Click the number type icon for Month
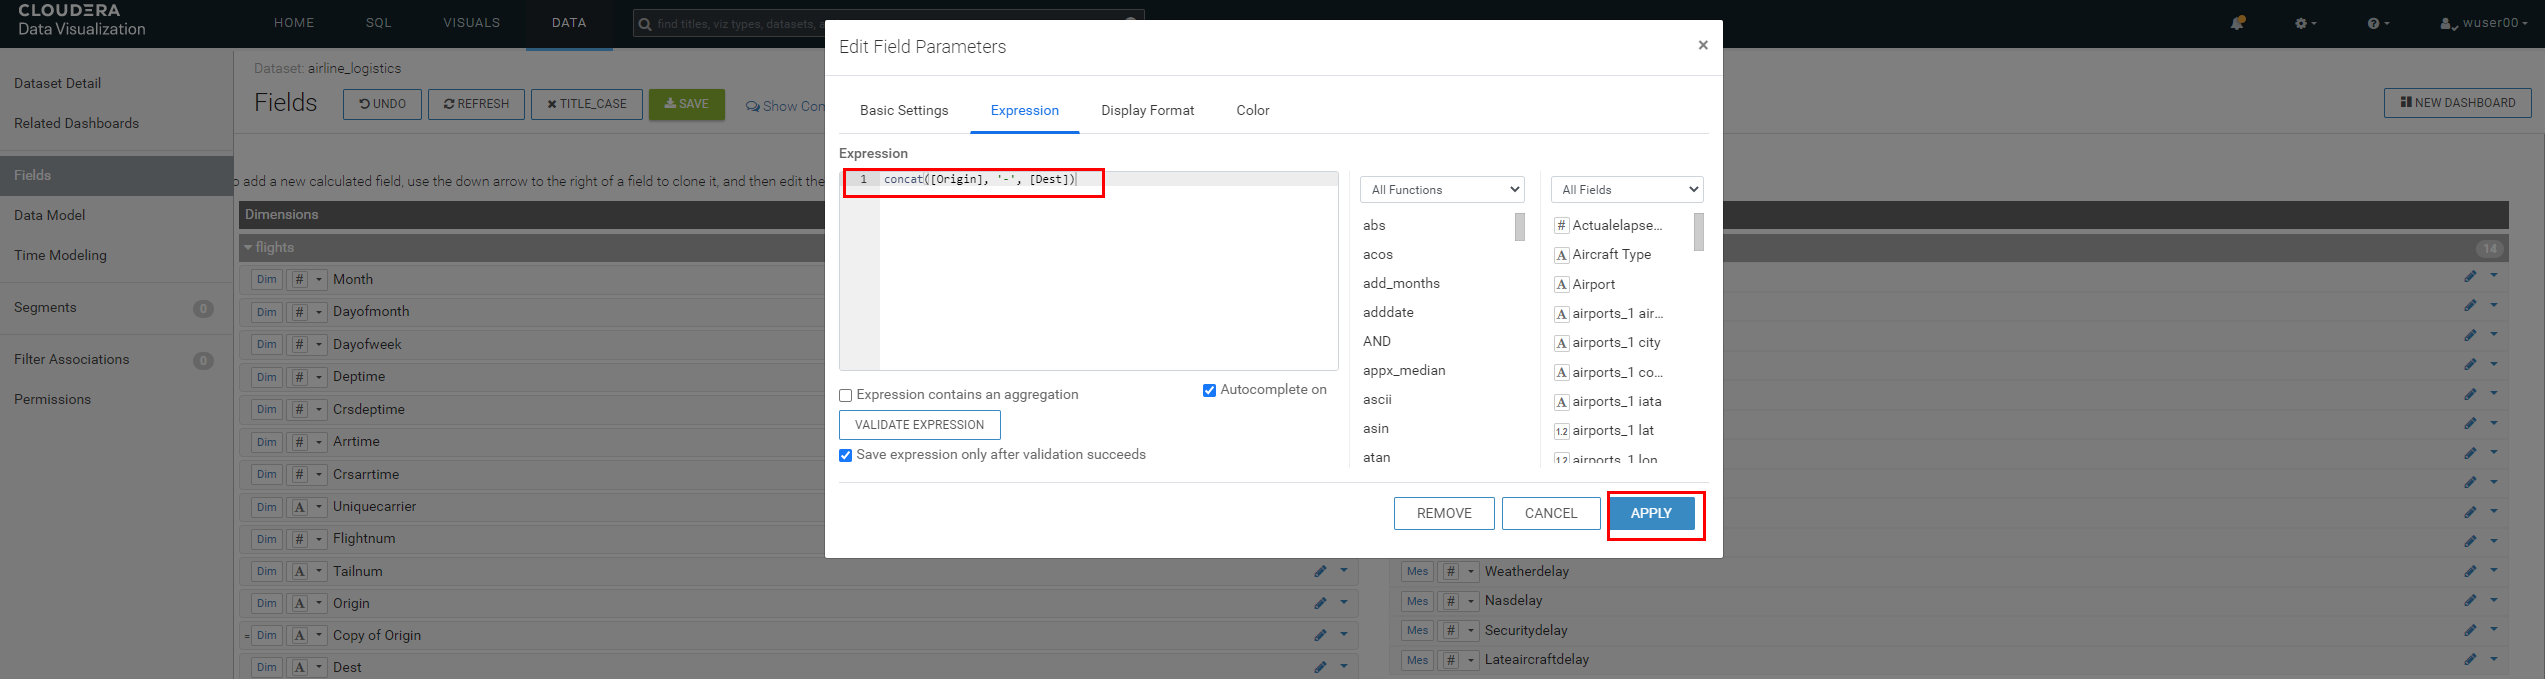This screenshot has height=679, width=2545. [299, 280]
